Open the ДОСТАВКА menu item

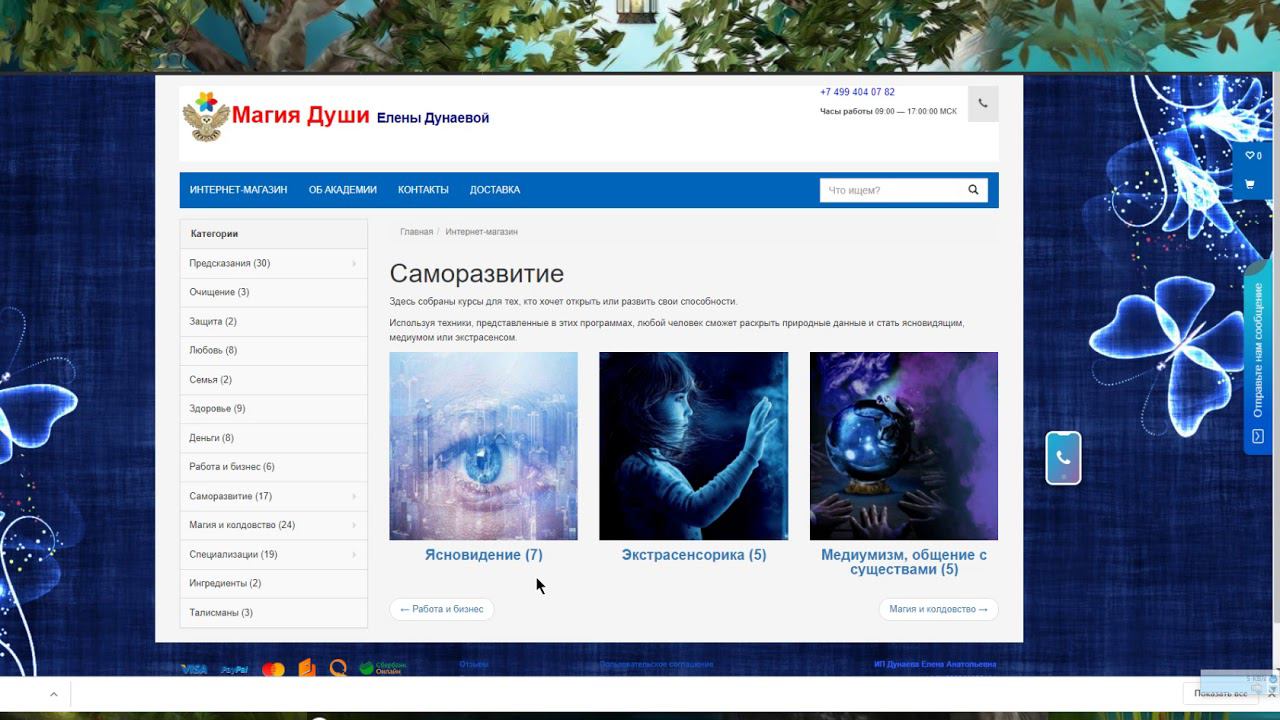pos(495,190)
